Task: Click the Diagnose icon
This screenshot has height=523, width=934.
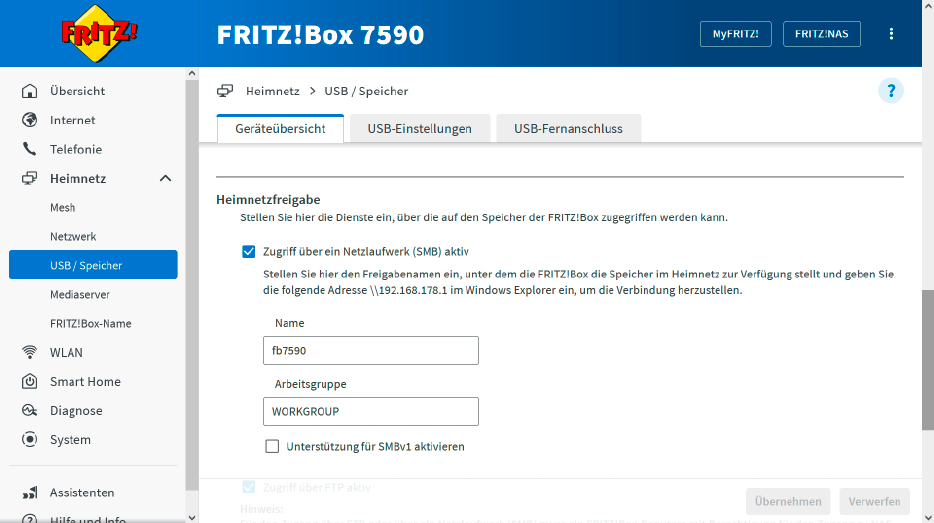Action: click(29, 410)
